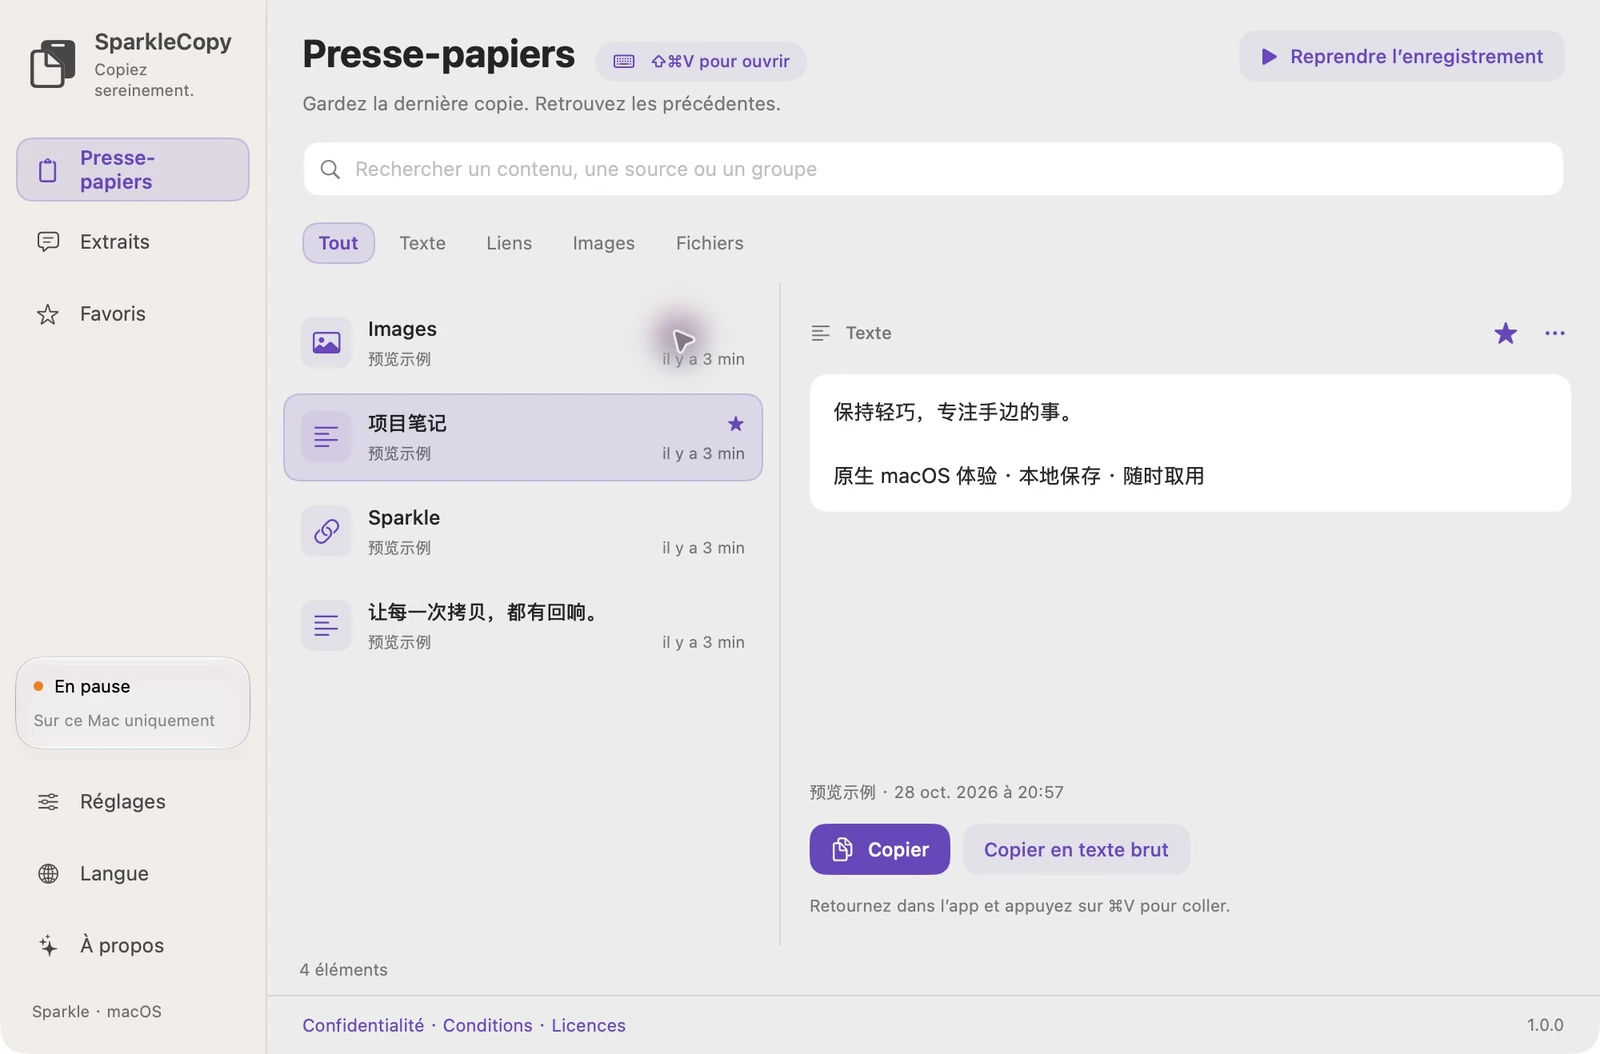Open Réglages settings
This screenshot has width=1600, height=1054.
[x=133, y=802]
